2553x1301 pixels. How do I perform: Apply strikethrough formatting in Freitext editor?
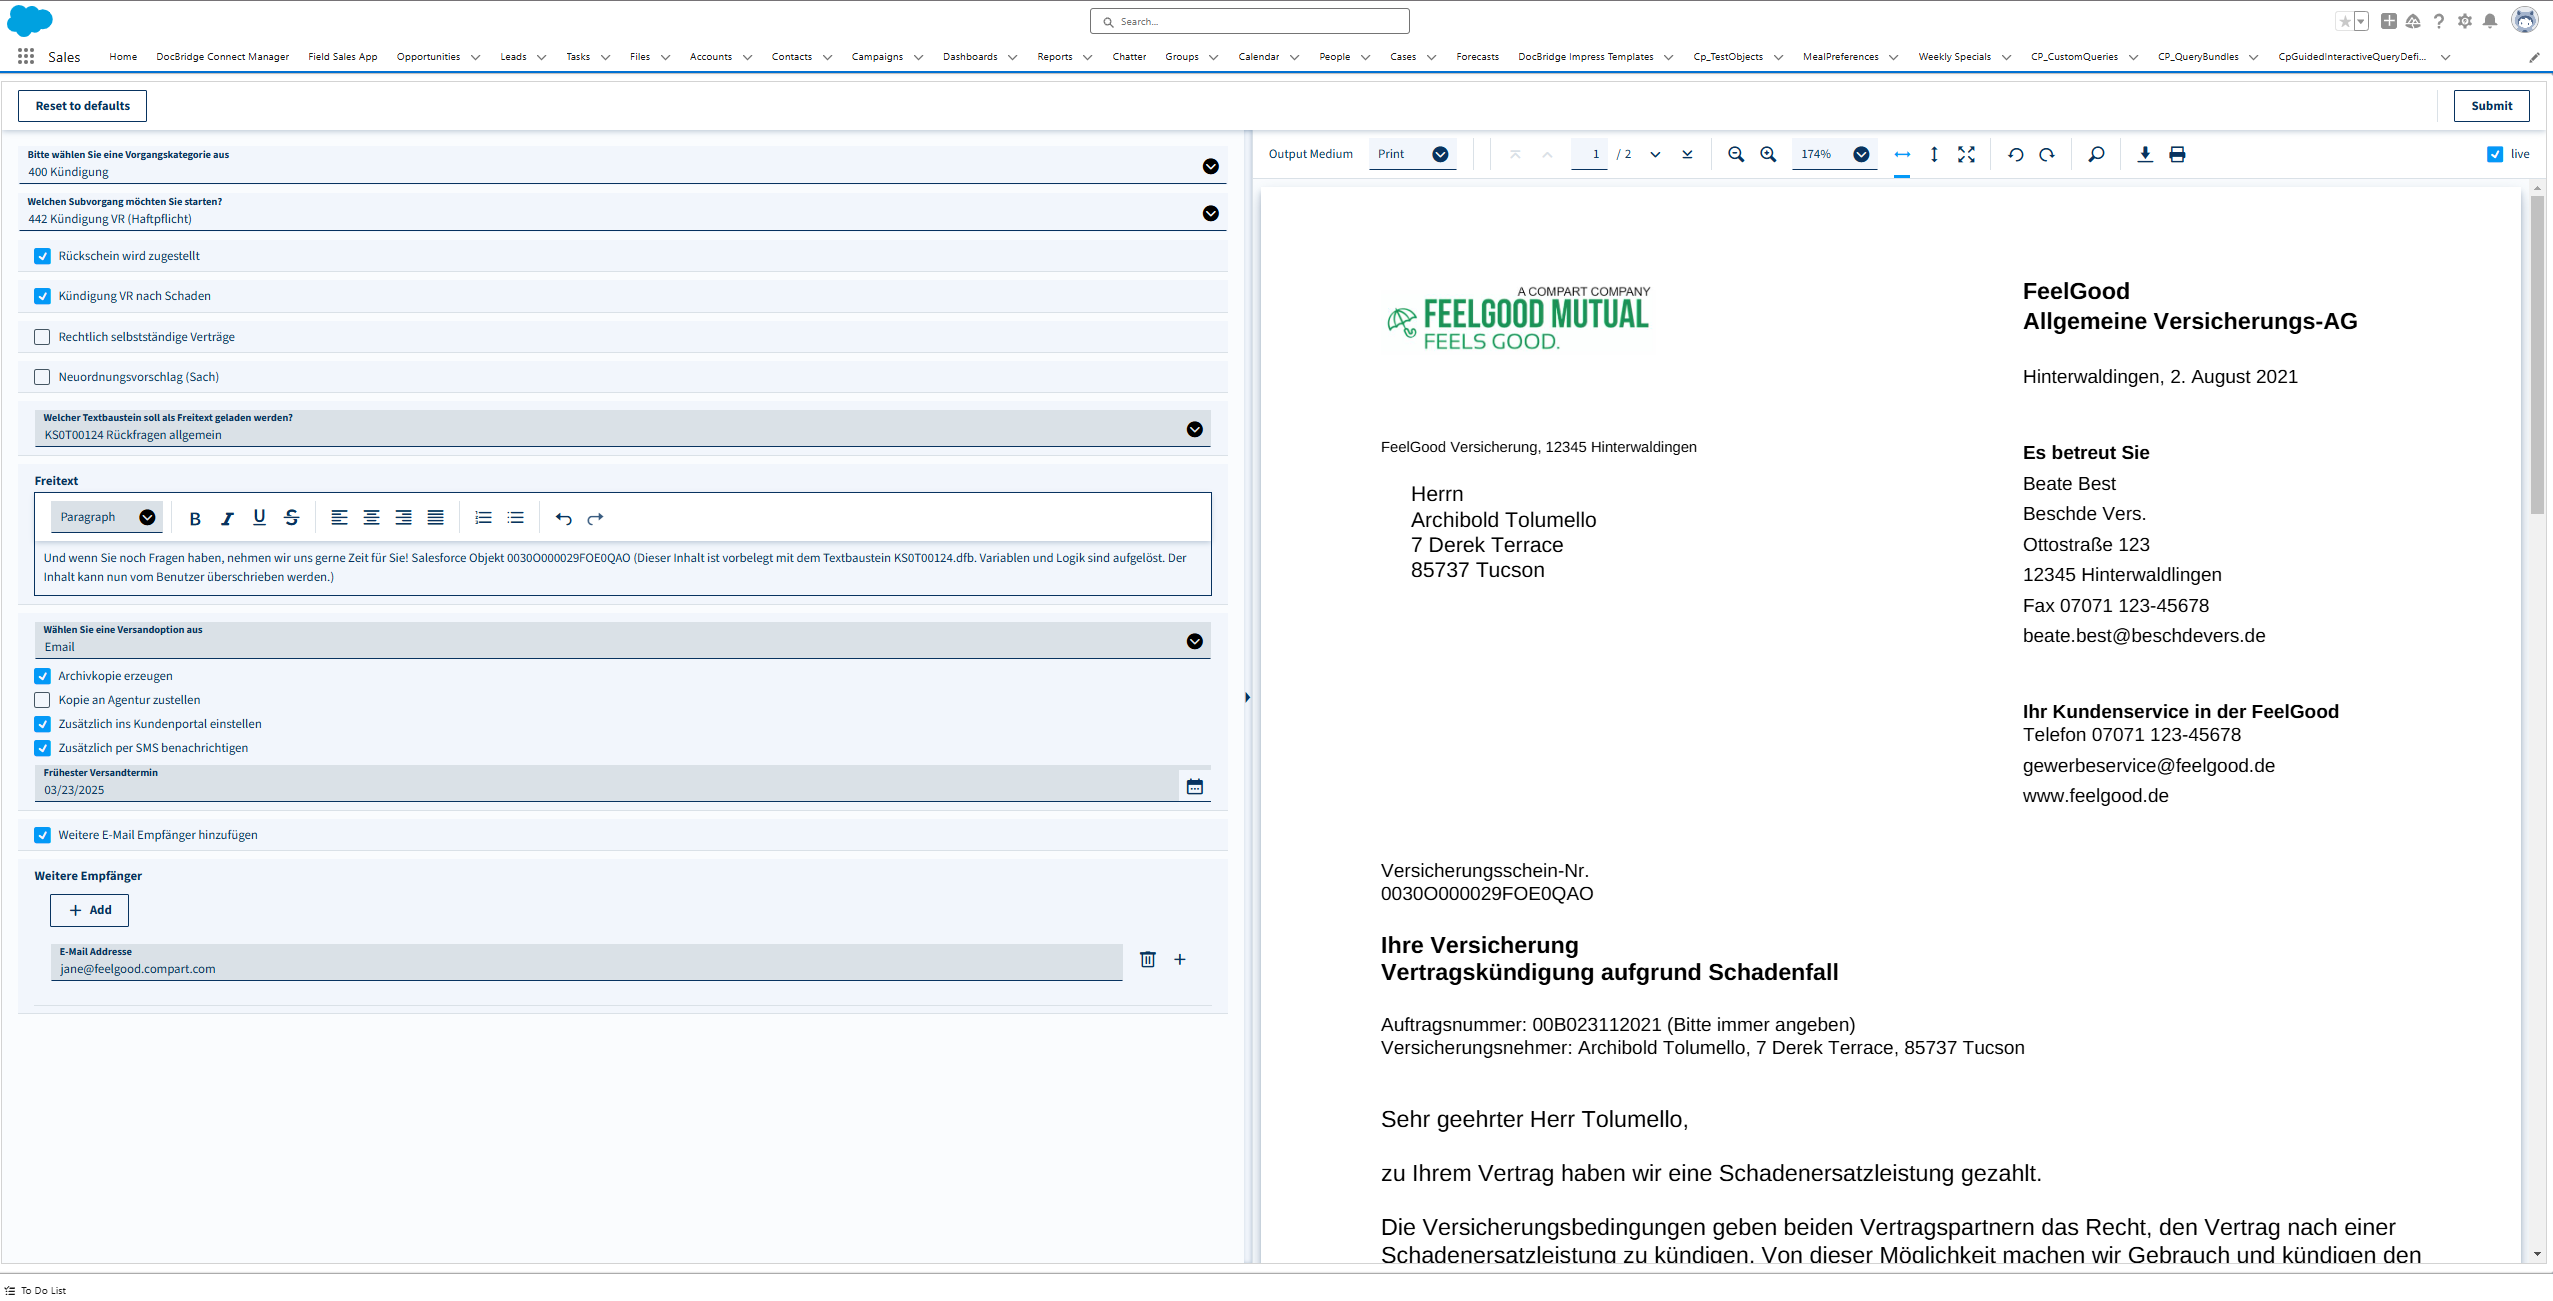pyautogui.click(x=291, y=518)
